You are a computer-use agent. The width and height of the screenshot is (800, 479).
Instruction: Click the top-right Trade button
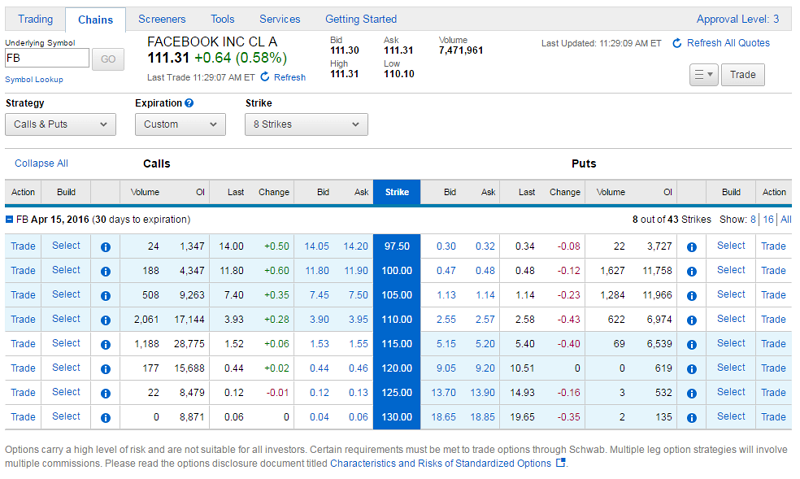(x=742, y=74)
